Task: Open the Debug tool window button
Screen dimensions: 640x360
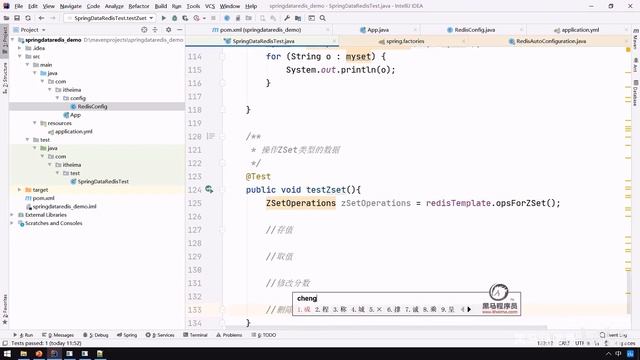Action: (96, 335)
